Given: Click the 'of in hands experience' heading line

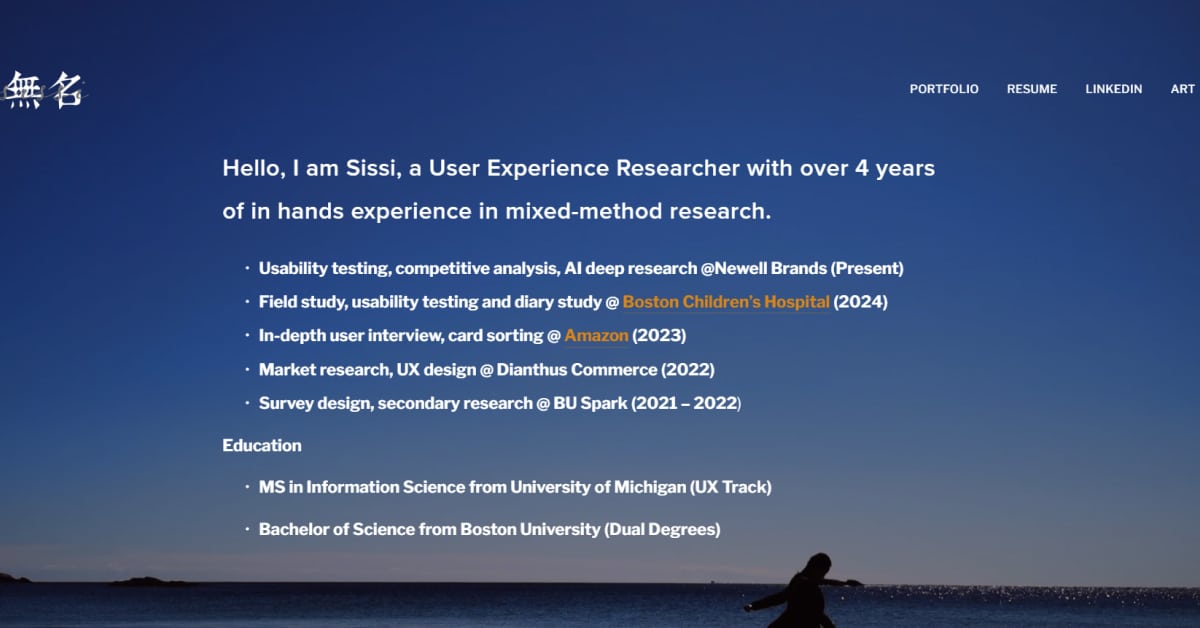Looking at the screenshot, I should (x=497, y=212).
